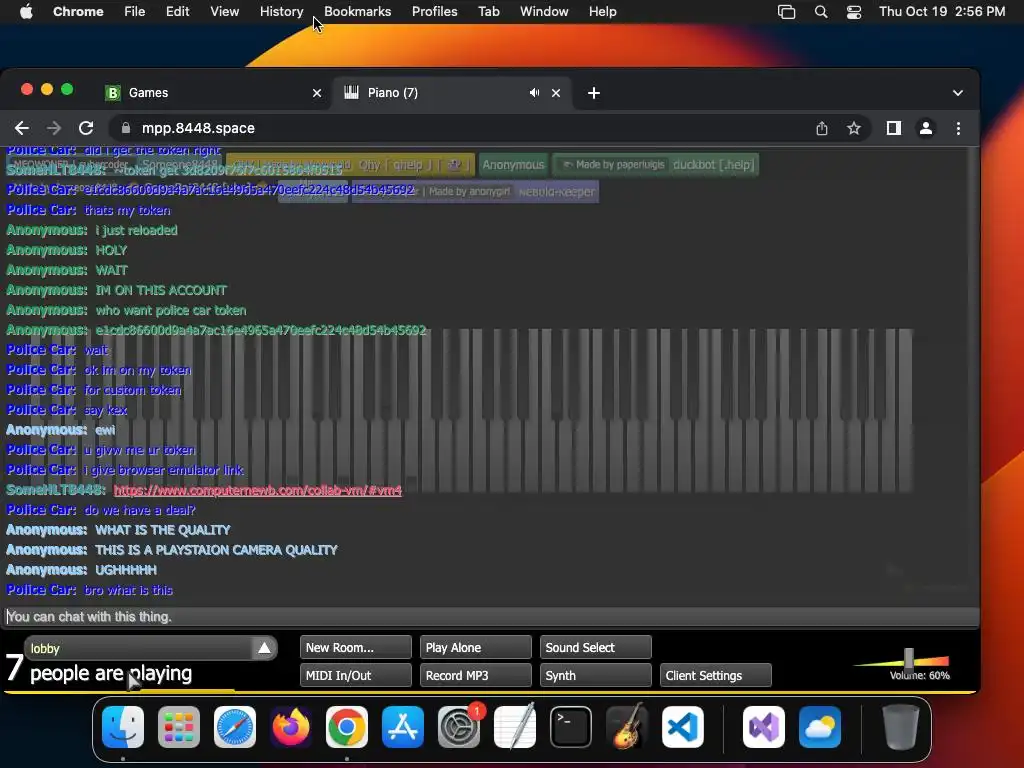Viewport: 1024px width, 768px height.
Task: Launch Terminal from the dock
Action: (571, 726)
